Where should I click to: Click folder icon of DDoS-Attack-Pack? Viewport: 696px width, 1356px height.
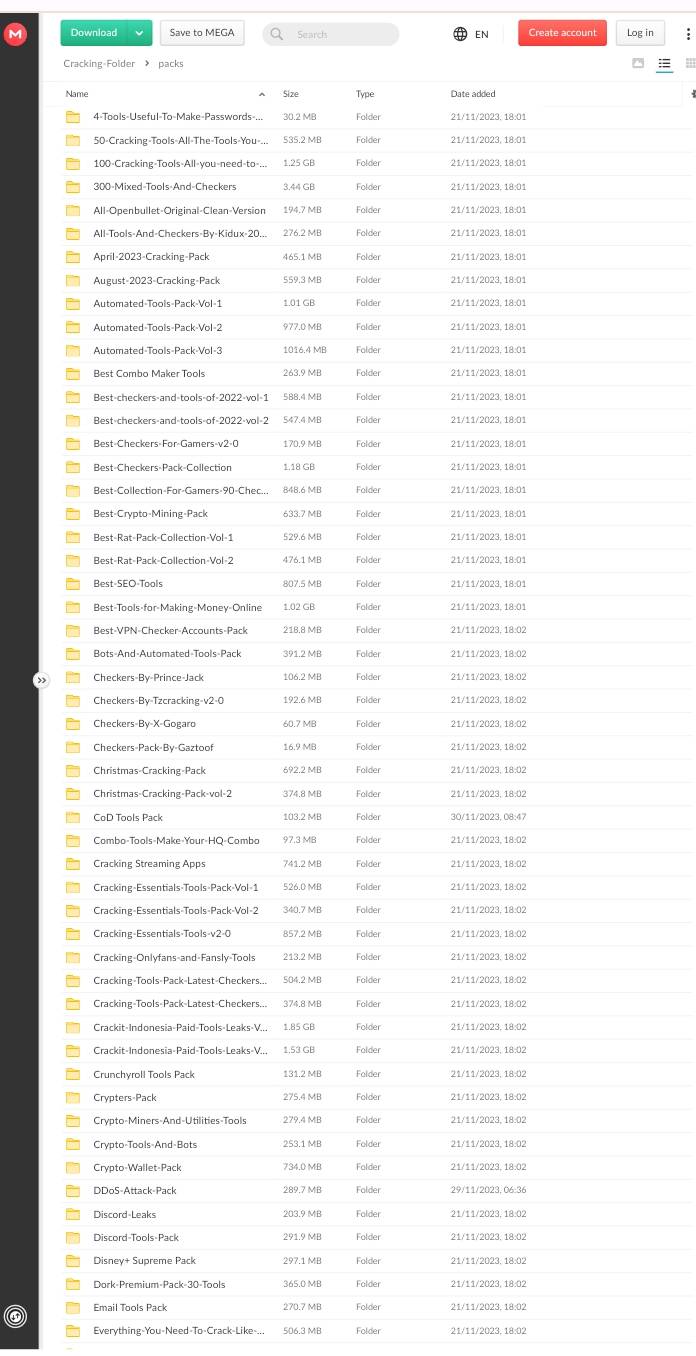pos(73,1191)
